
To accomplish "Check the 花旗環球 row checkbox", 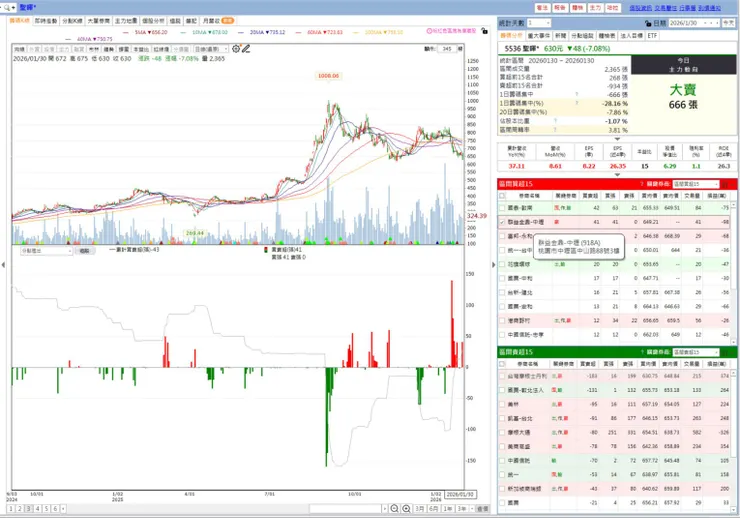I will point(502,264).
